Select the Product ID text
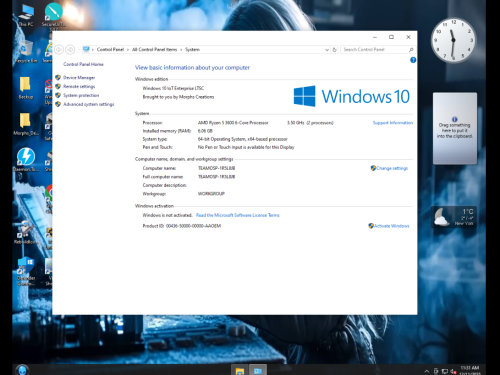The height and width of the screenshot is (375, 500). pos(182,226)
